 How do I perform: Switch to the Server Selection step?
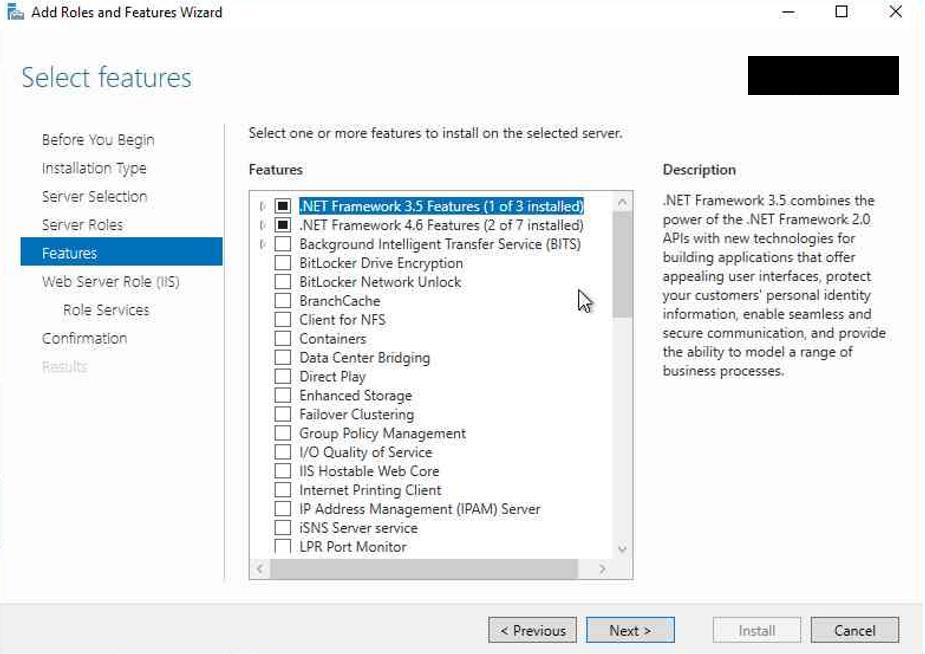94,197
